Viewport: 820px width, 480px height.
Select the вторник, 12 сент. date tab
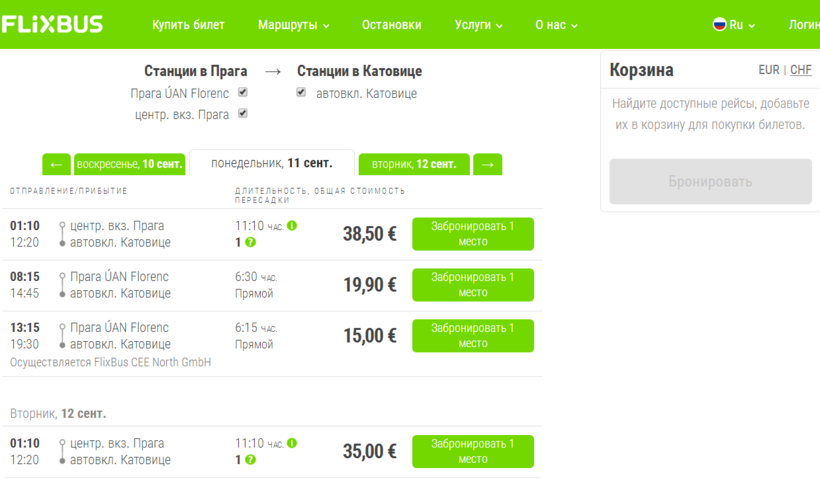coord(414,164)
